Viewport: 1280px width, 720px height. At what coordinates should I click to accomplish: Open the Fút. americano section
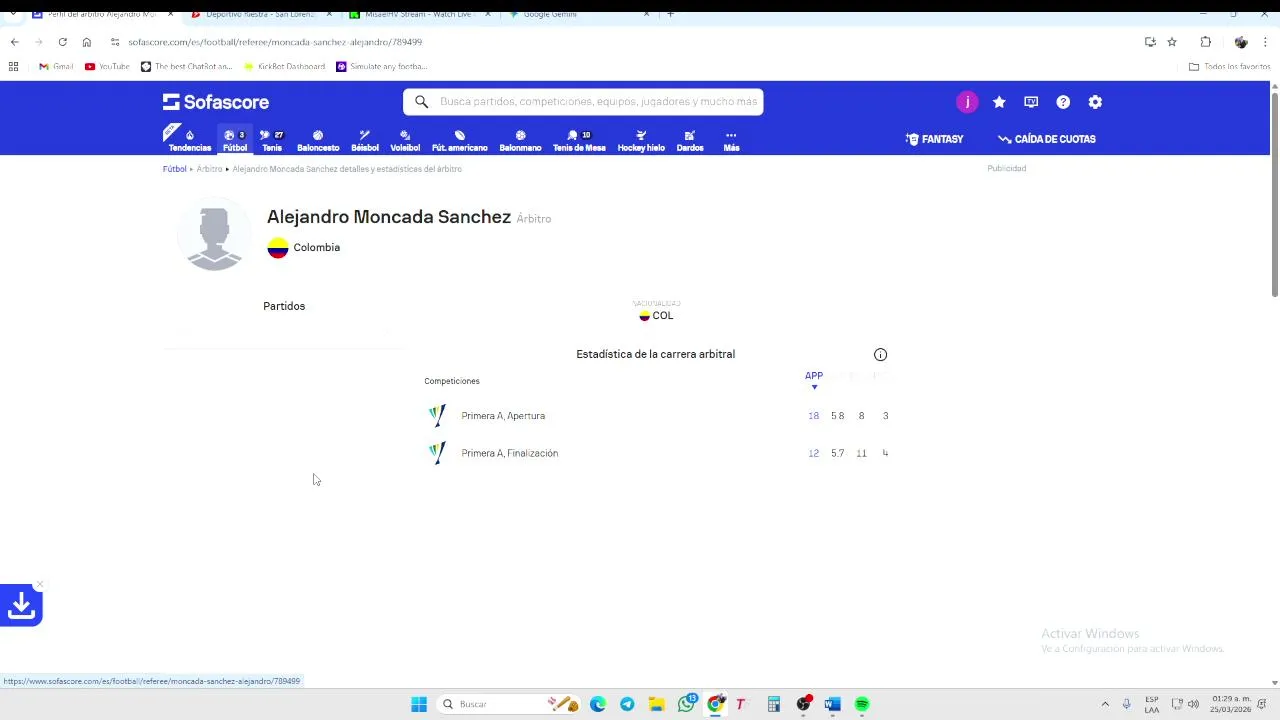coord(459,140)
